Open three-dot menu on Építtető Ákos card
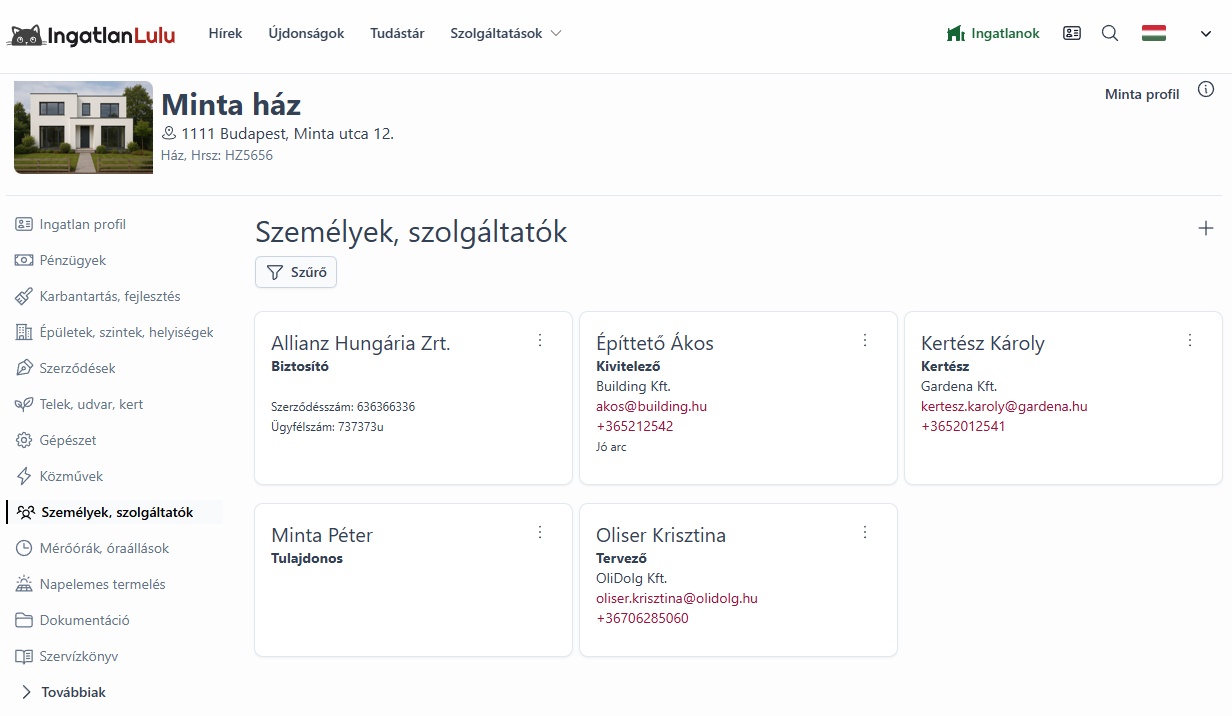1232x716 pixels. point(865,340)
